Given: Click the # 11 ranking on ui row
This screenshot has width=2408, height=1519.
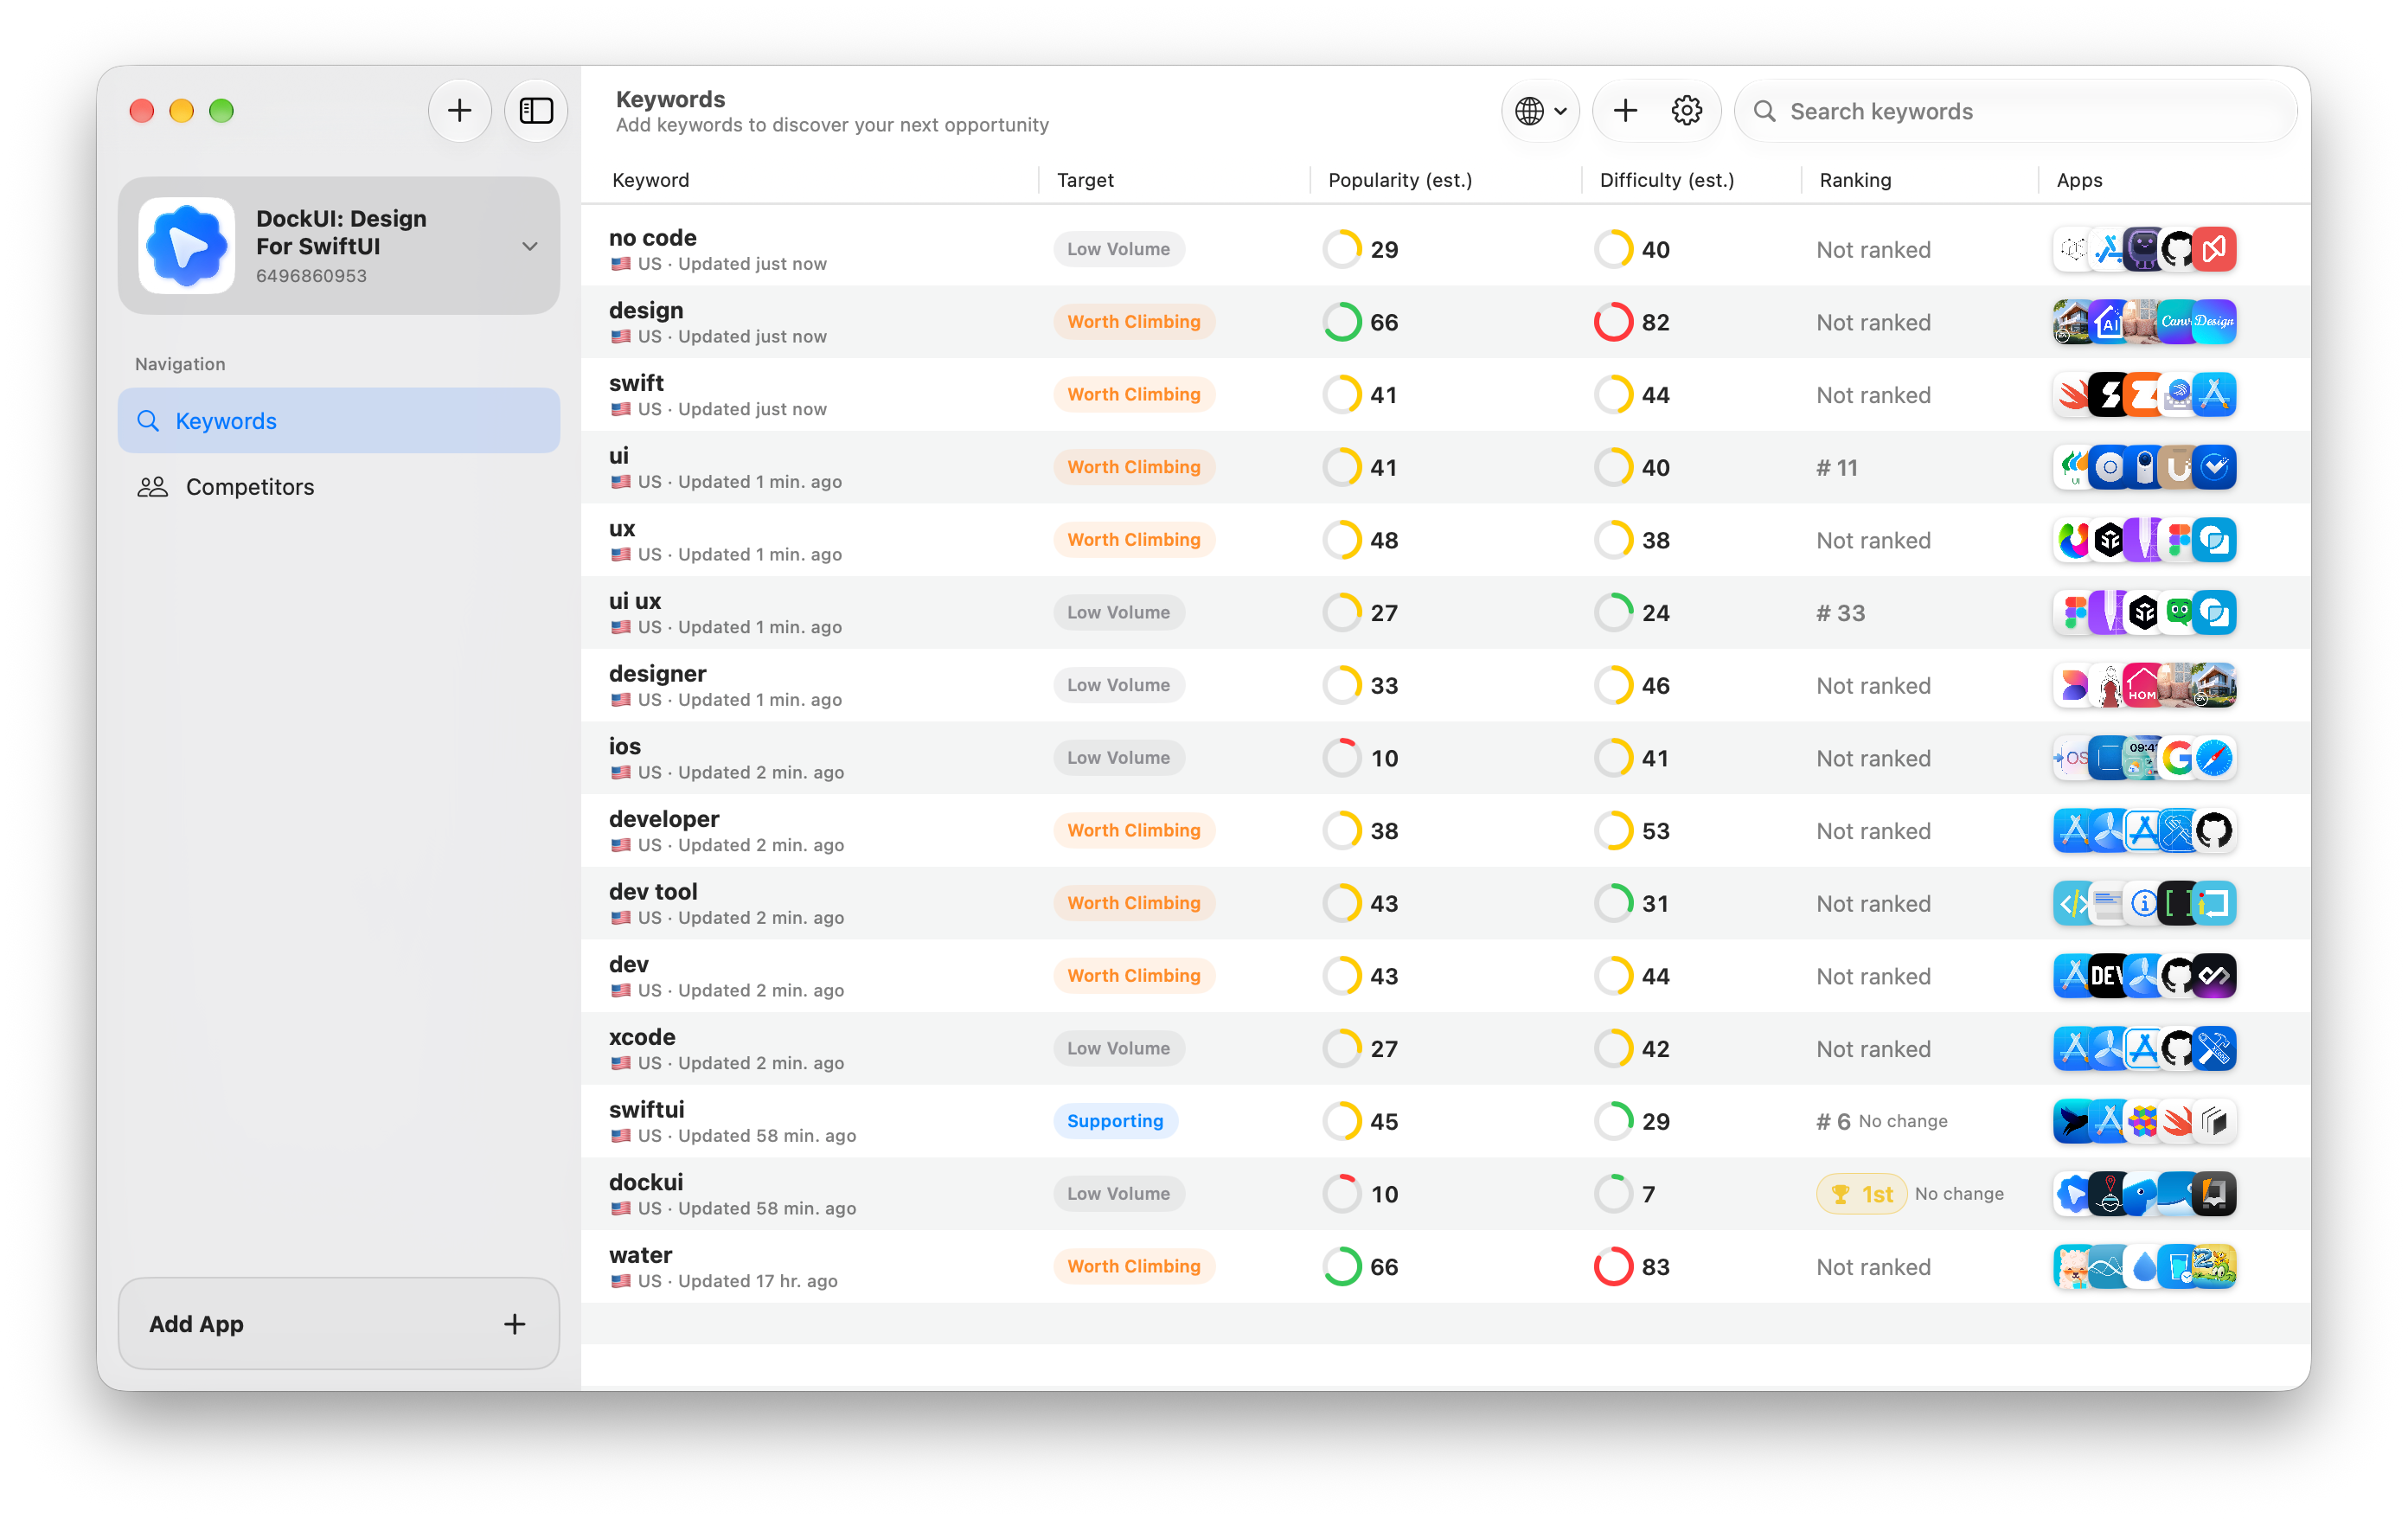Looking at the screenshot, I should click(x=1837, y=468).
